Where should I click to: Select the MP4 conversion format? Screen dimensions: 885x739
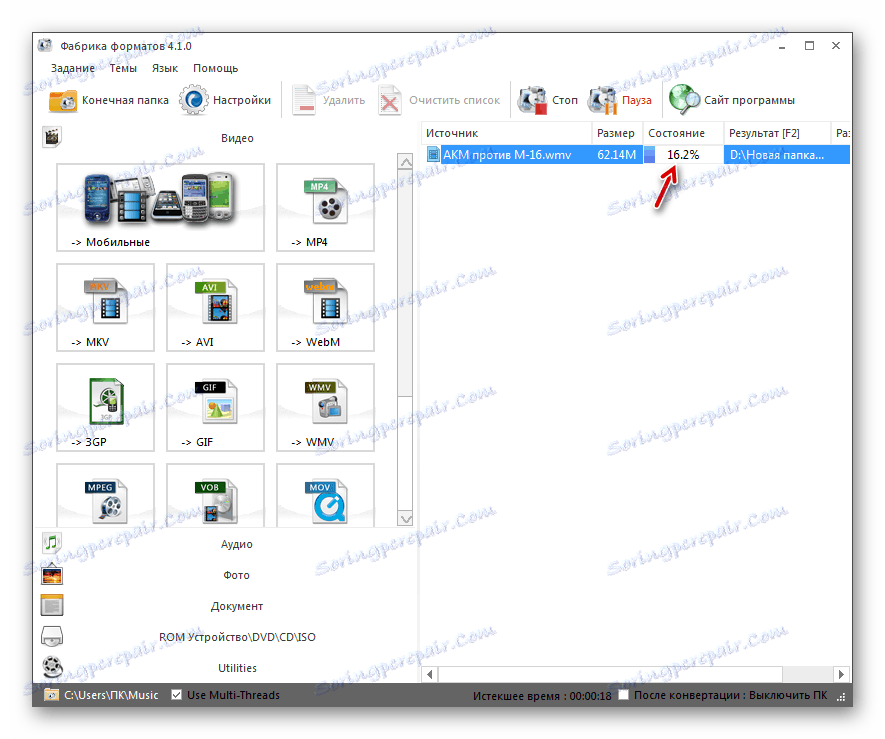click(325, 207)
